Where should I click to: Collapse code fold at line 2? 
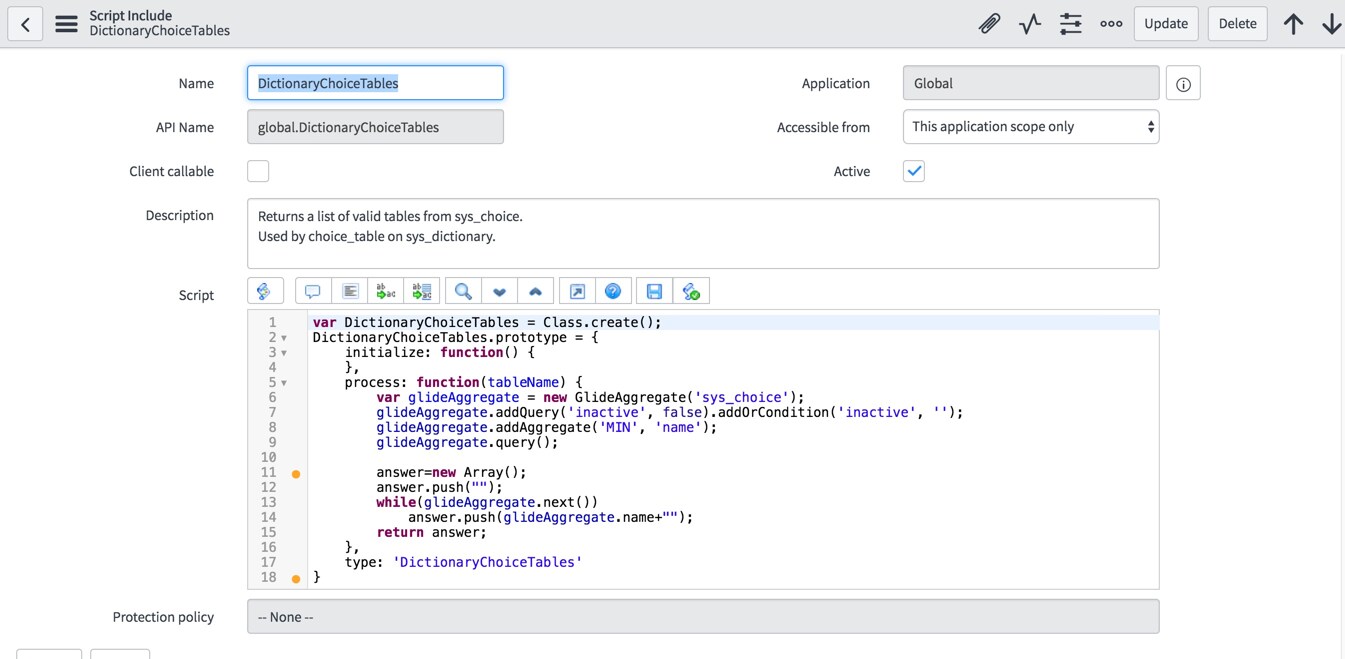(284, 338)
